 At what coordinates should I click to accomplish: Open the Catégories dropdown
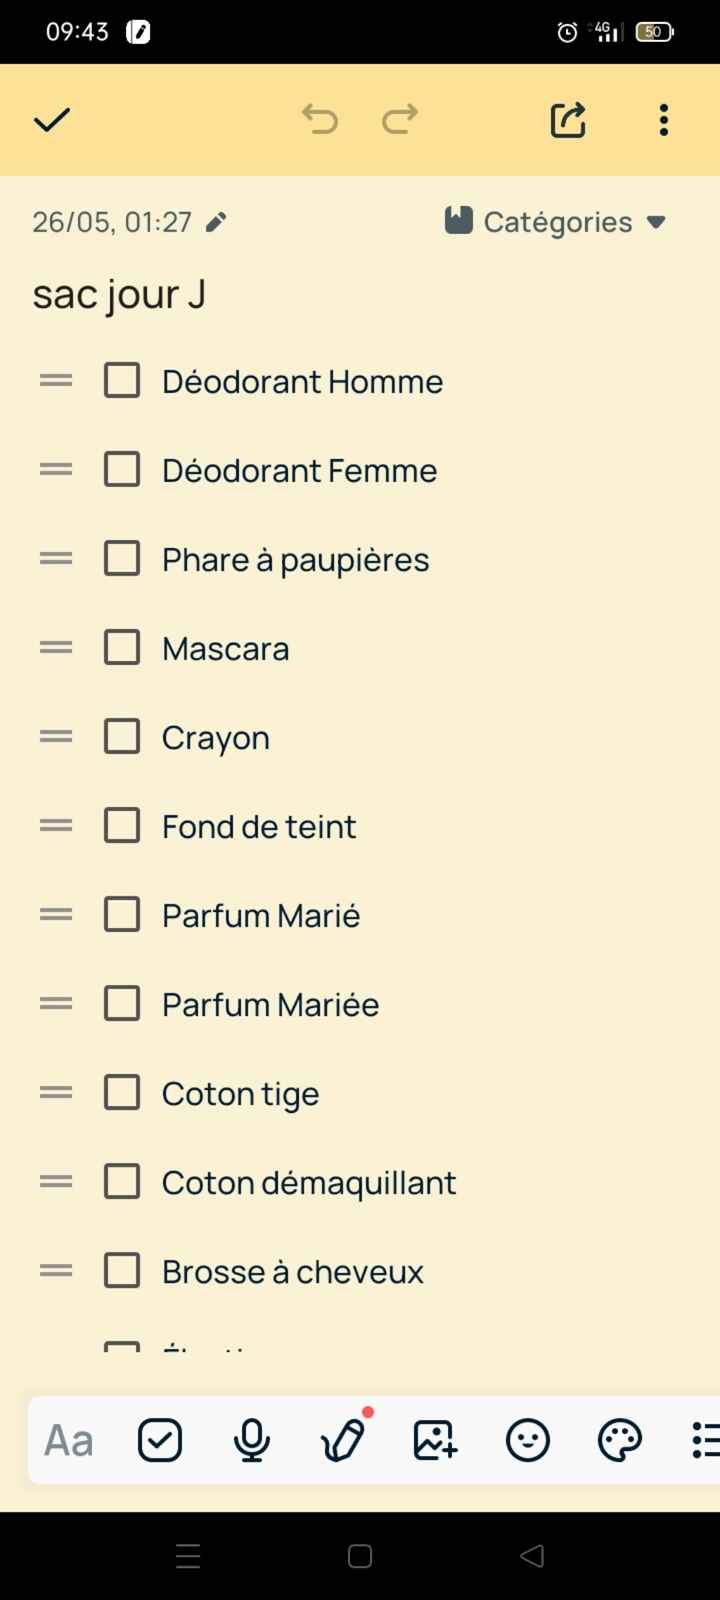coord(656,222)
